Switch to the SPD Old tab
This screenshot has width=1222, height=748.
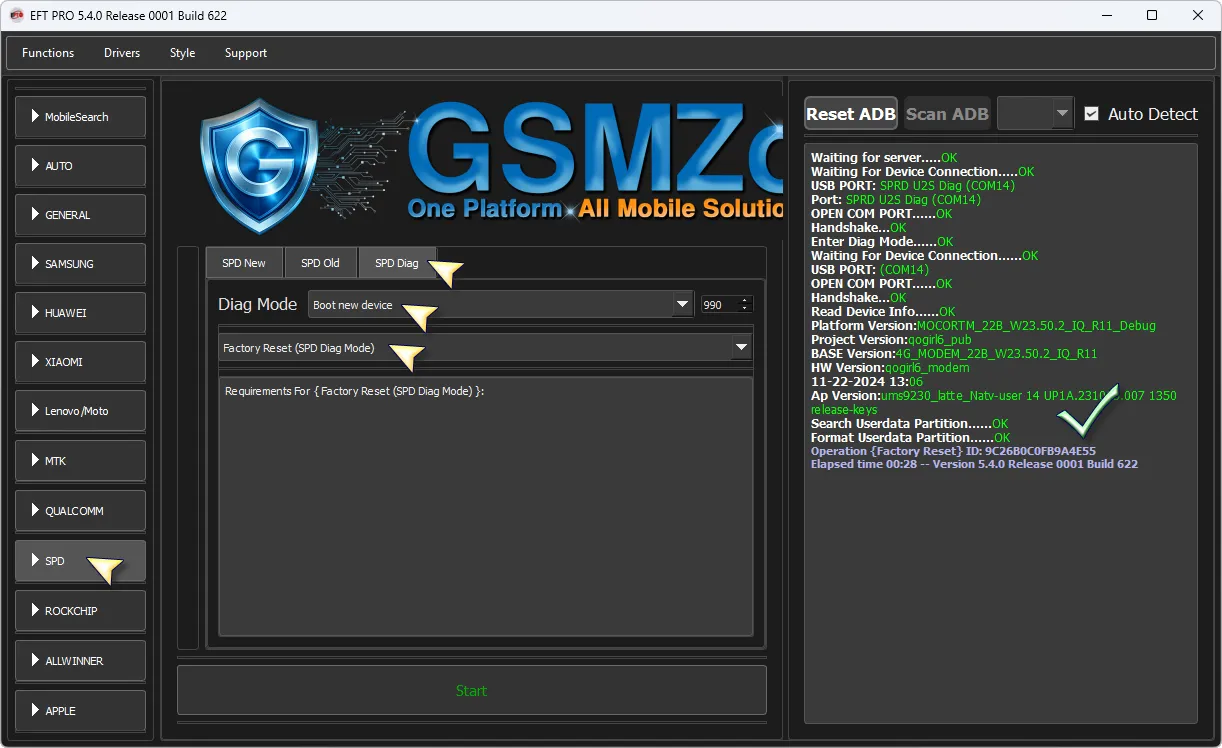point(320,263)
